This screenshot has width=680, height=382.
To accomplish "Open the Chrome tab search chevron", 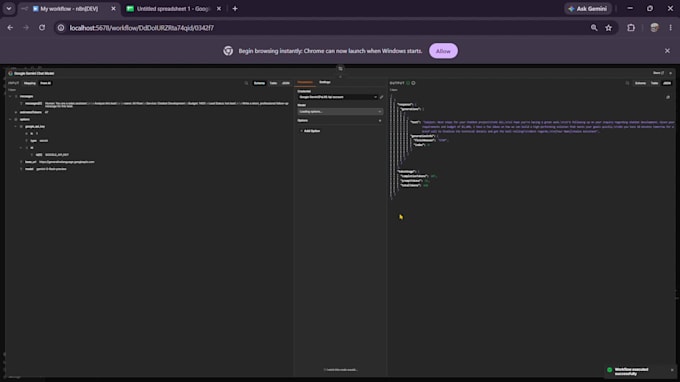I will pos(9,9).
